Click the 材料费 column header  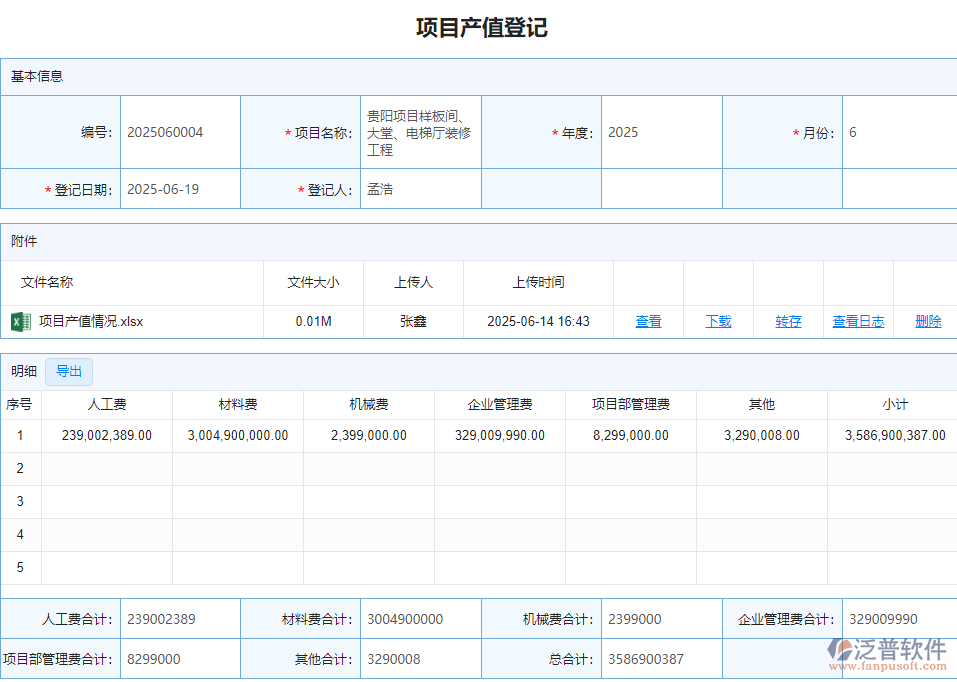[237, 404]
